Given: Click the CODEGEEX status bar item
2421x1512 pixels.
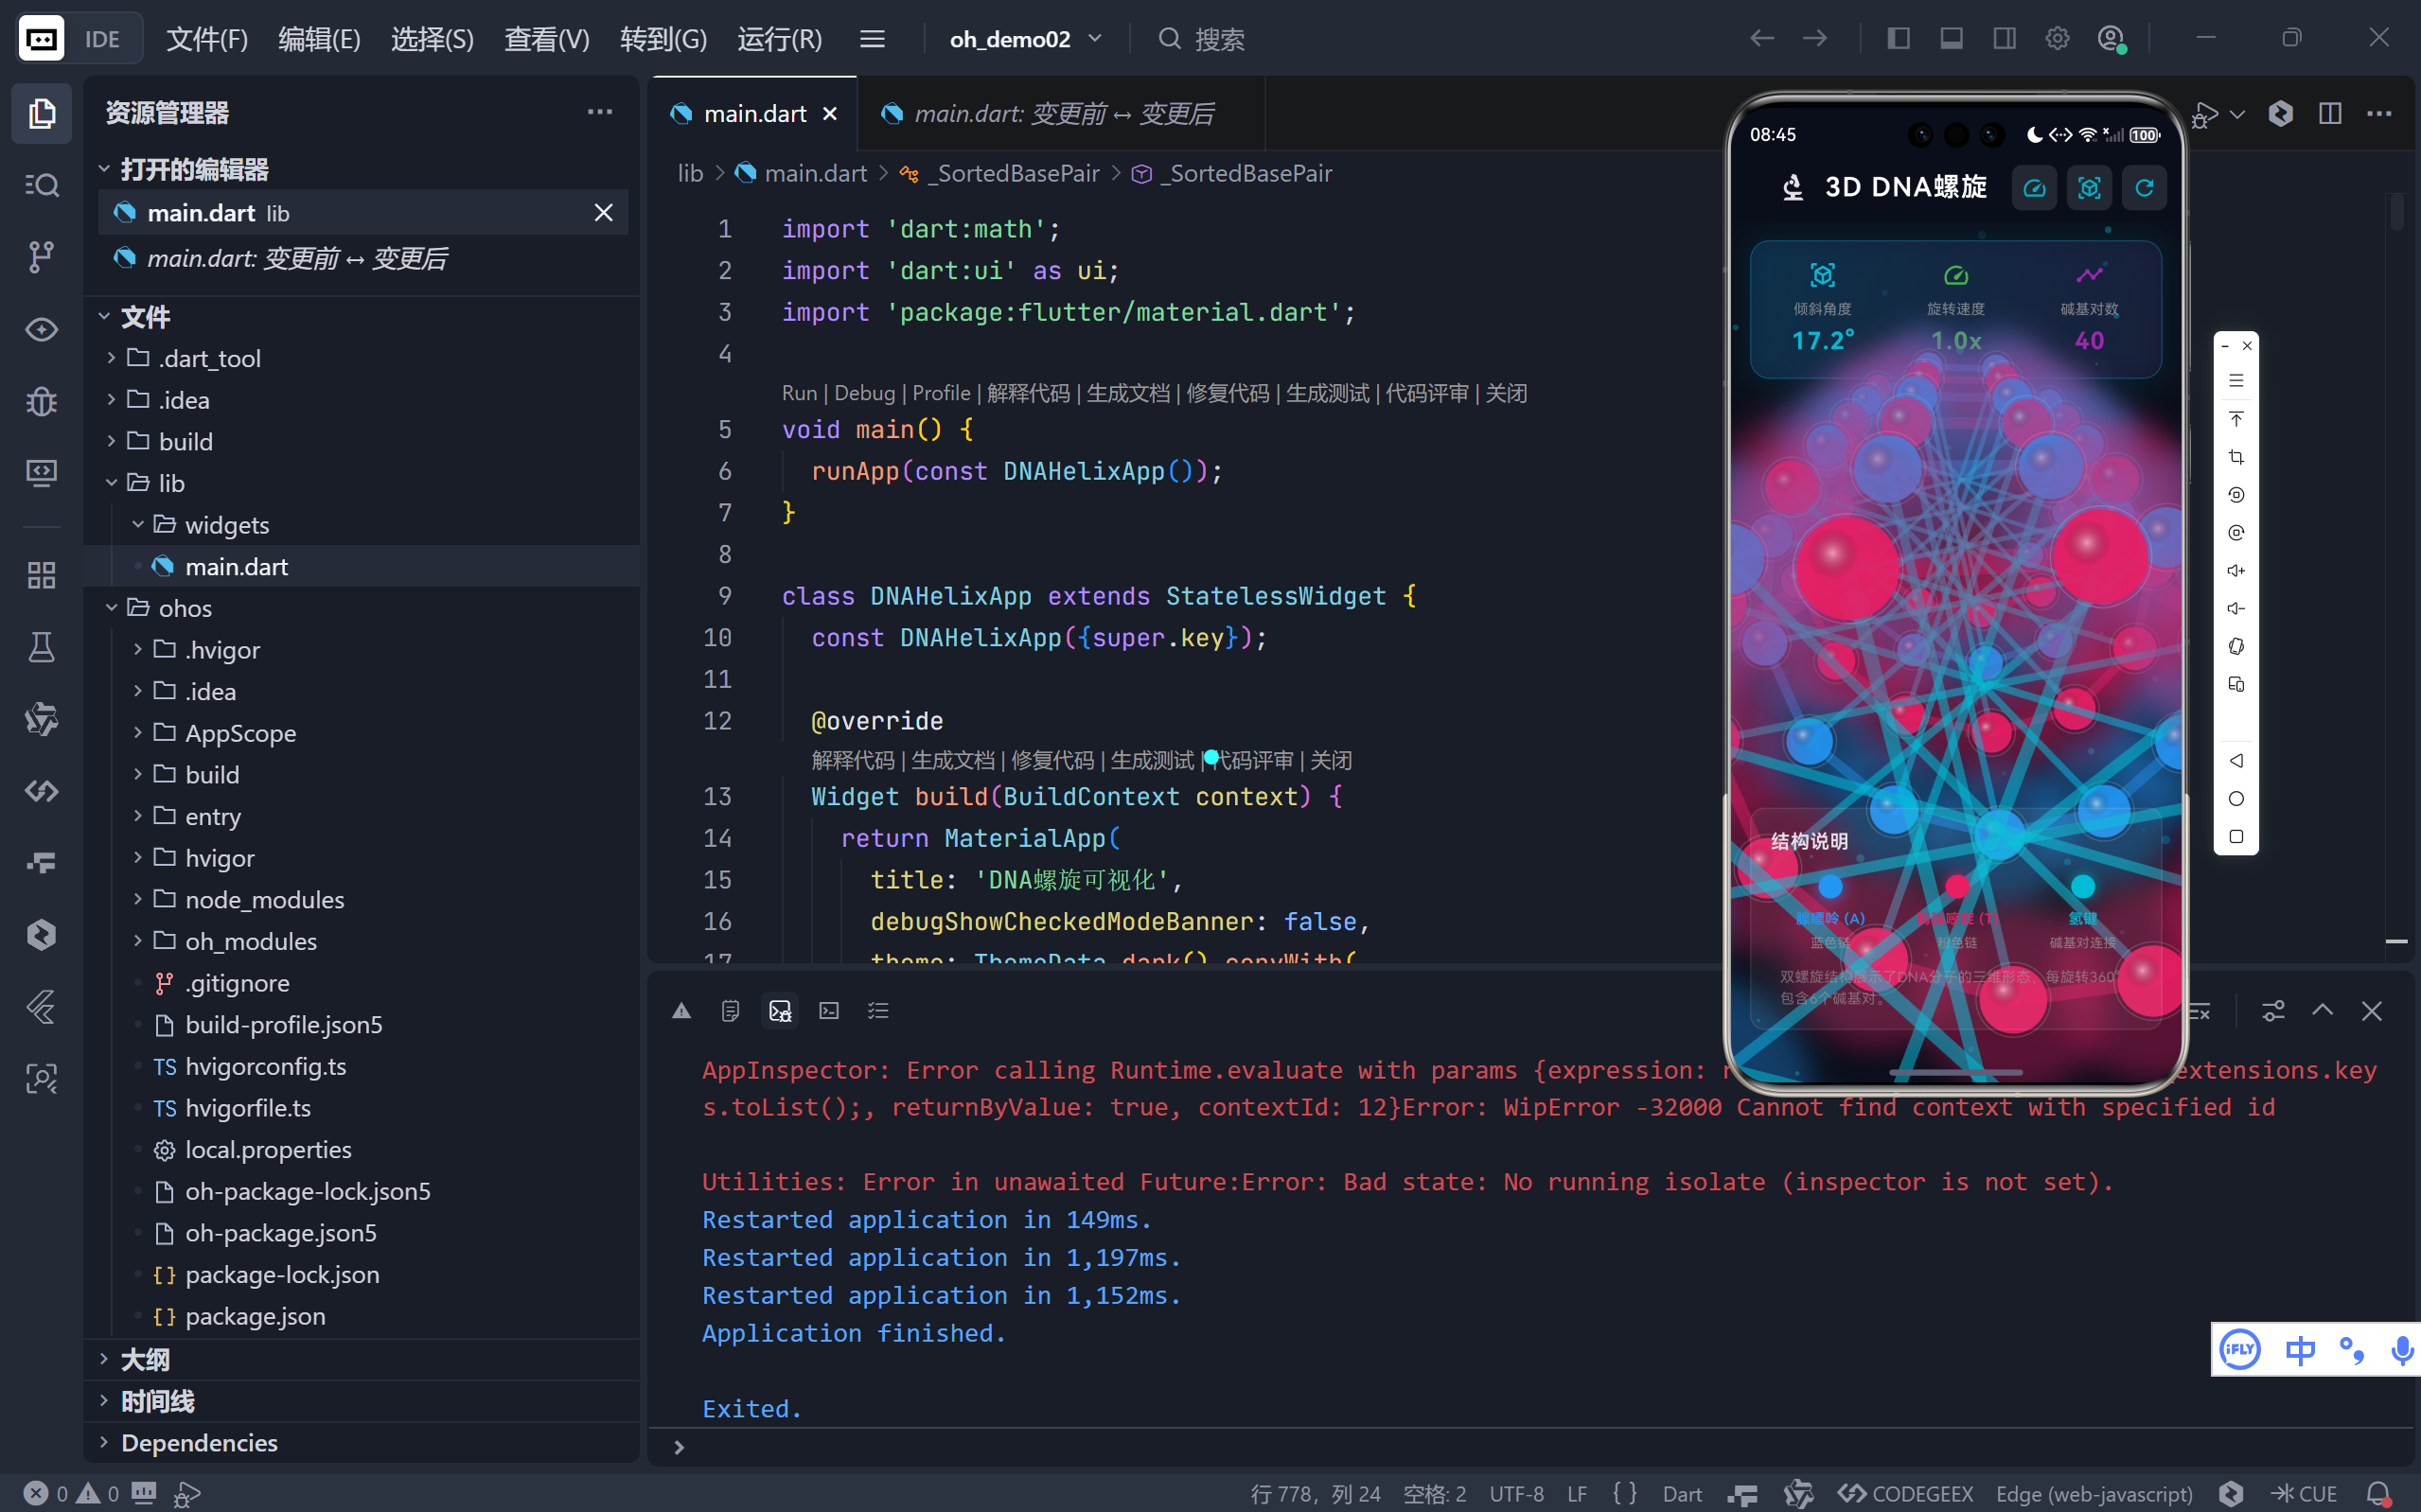Looking at the screenshot, I should [x=1906, y=1493].
